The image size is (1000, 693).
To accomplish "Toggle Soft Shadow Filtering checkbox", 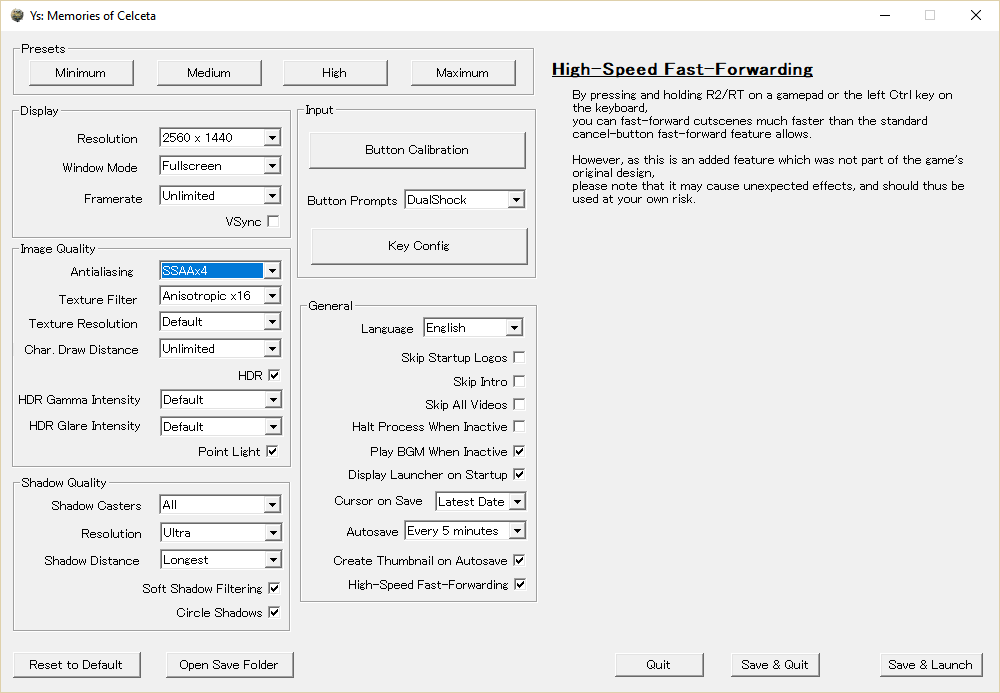I will 274,588.
